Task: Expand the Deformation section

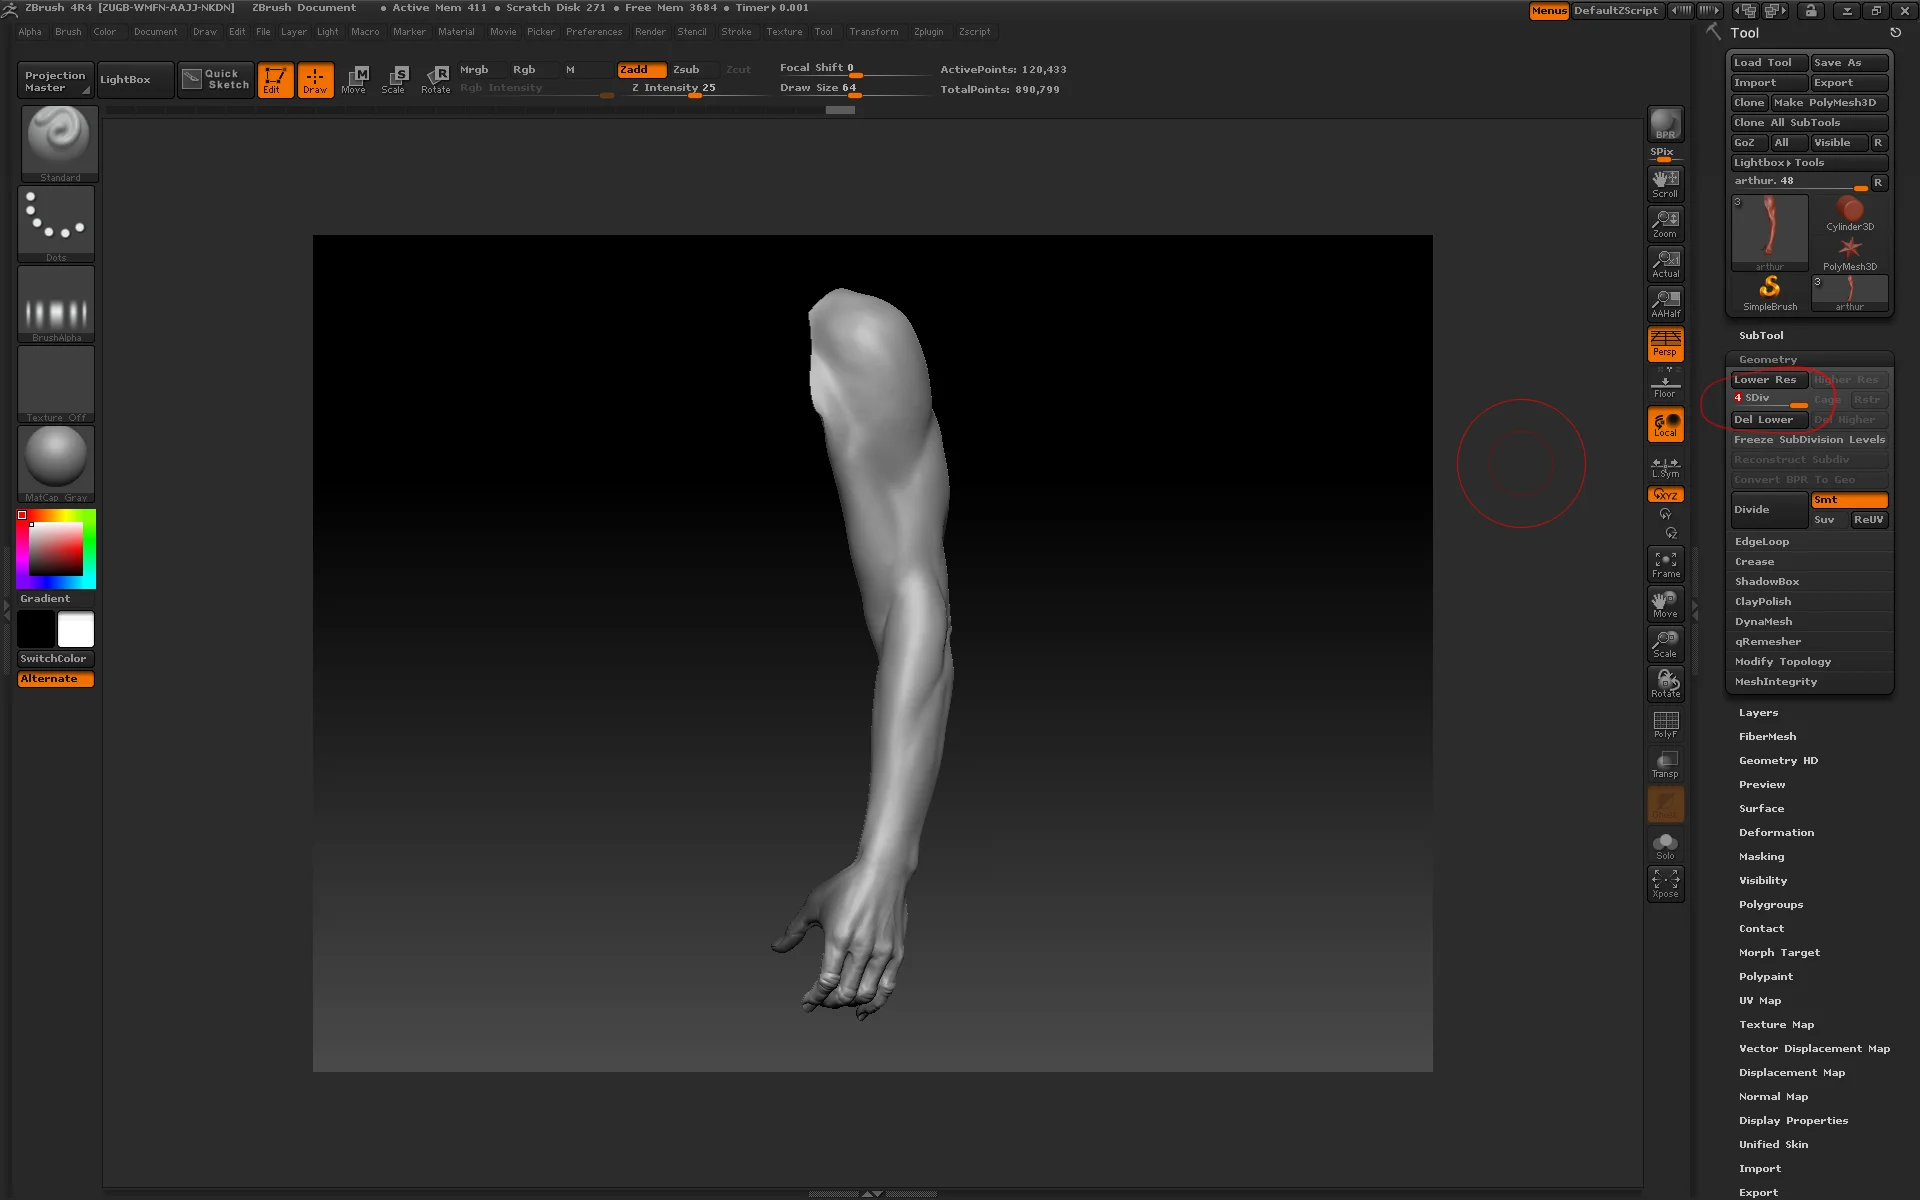Action: tap(1776, 833)
